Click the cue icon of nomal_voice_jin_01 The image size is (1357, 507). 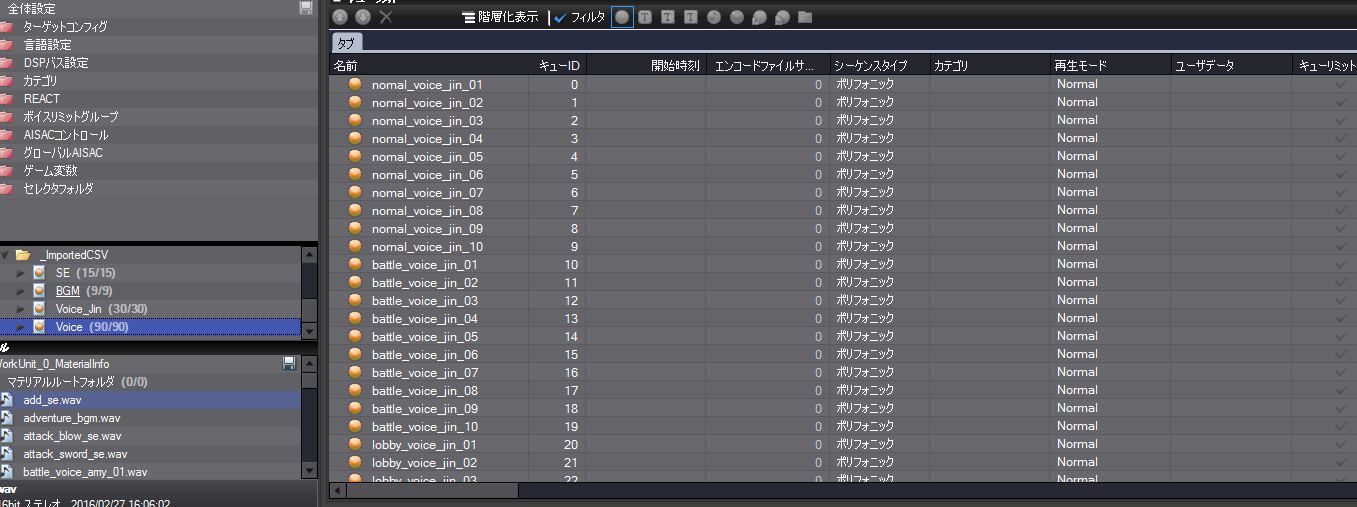tap(354, 84)
